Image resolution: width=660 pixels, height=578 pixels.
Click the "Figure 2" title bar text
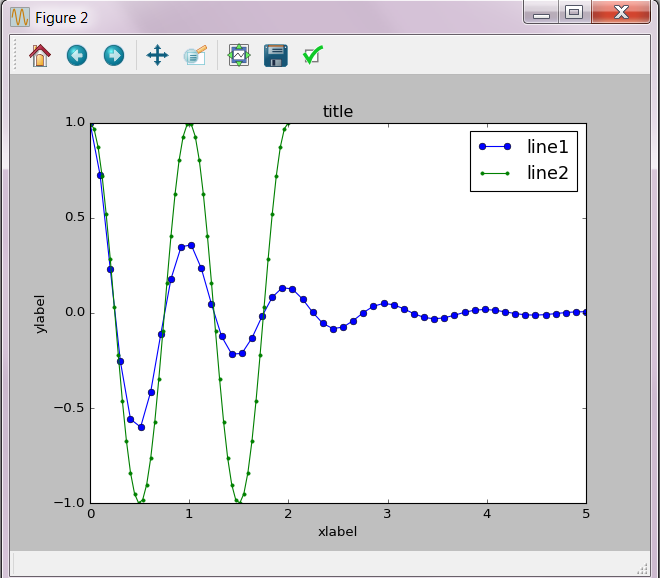(61, 18)
